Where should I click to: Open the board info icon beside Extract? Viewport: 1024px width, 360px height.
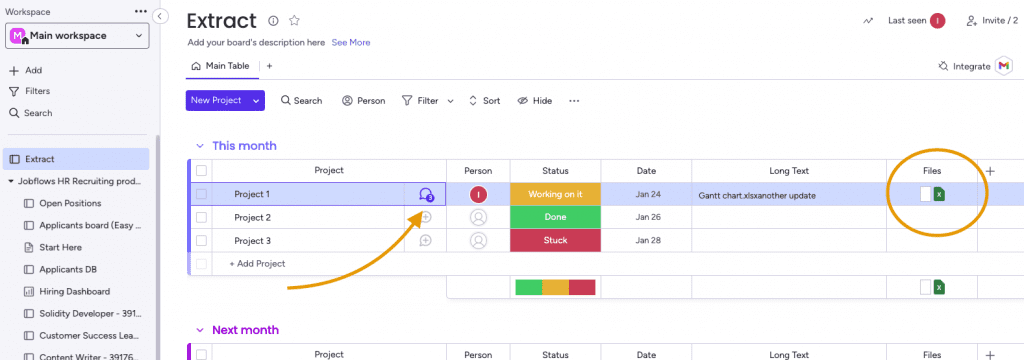(274, 21)
